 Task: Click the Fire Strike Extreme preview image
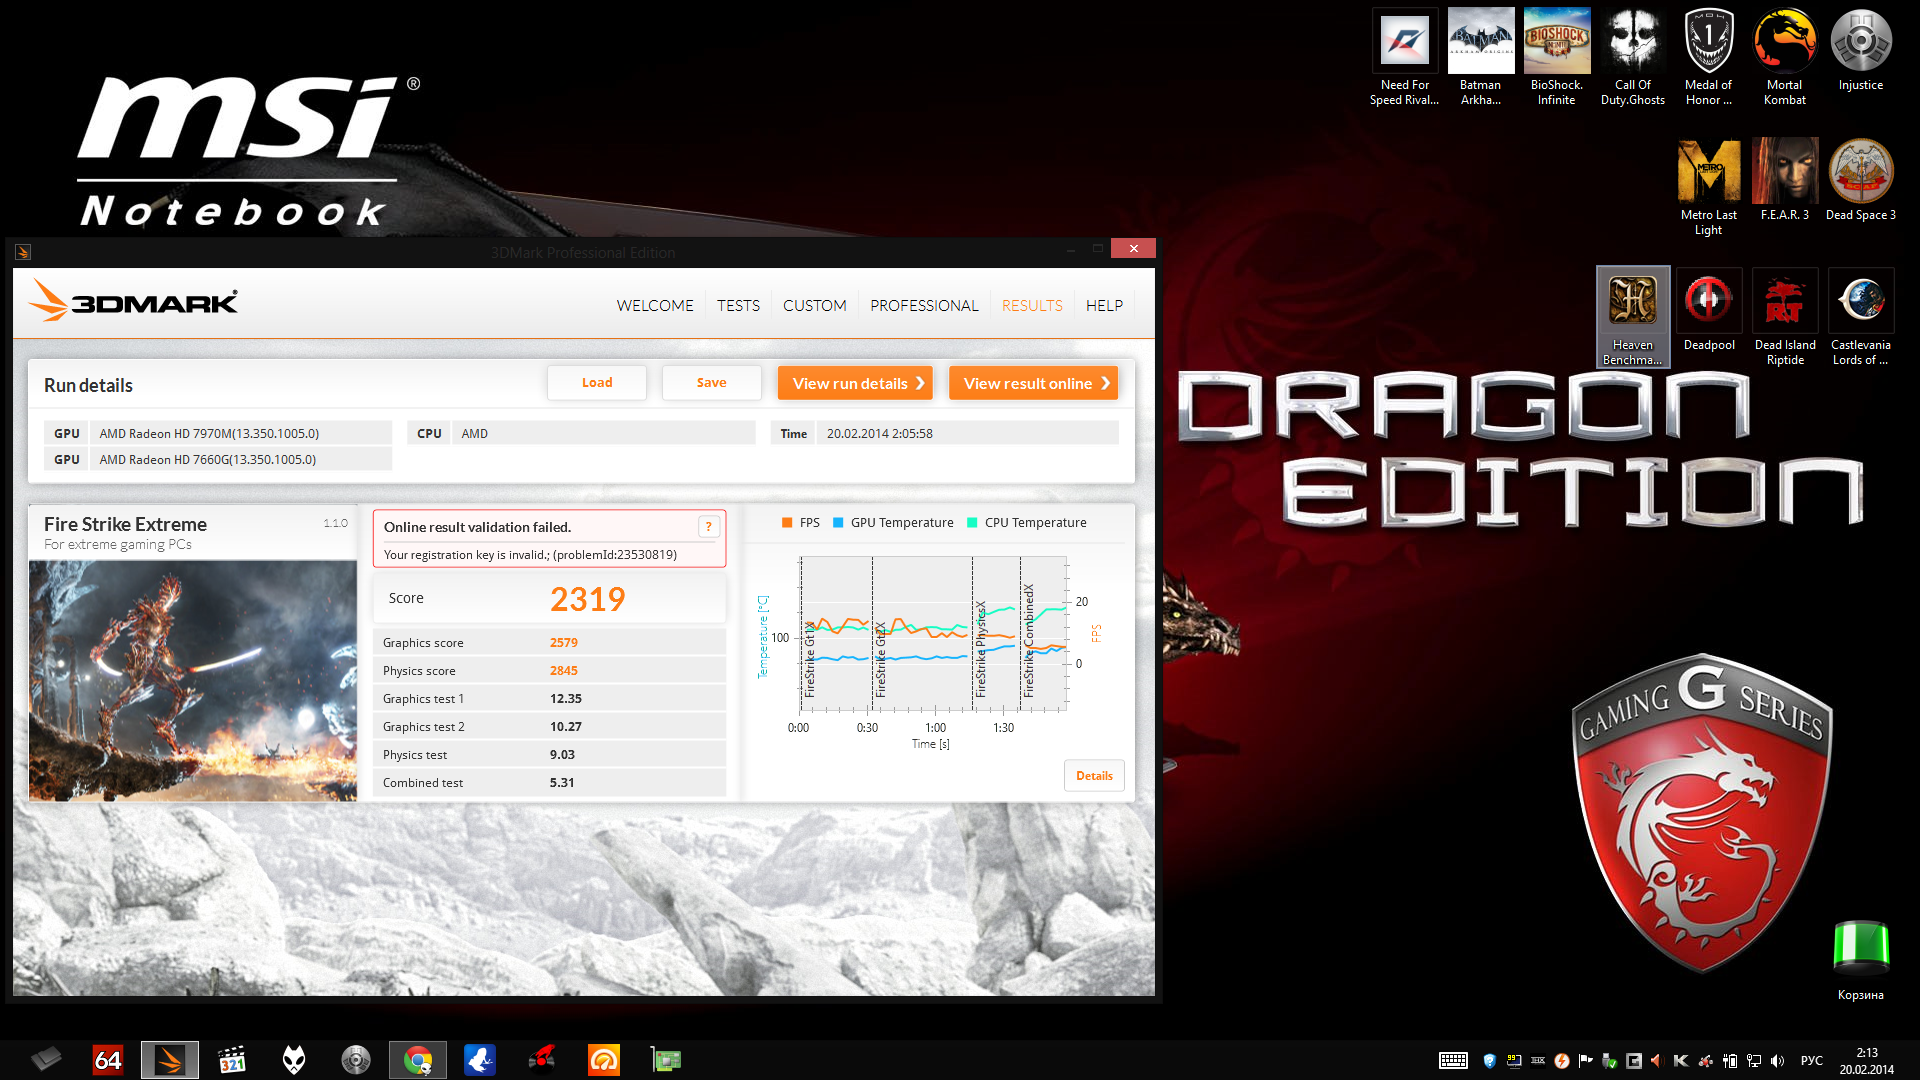pyautogui.click(x=193, y=680)
